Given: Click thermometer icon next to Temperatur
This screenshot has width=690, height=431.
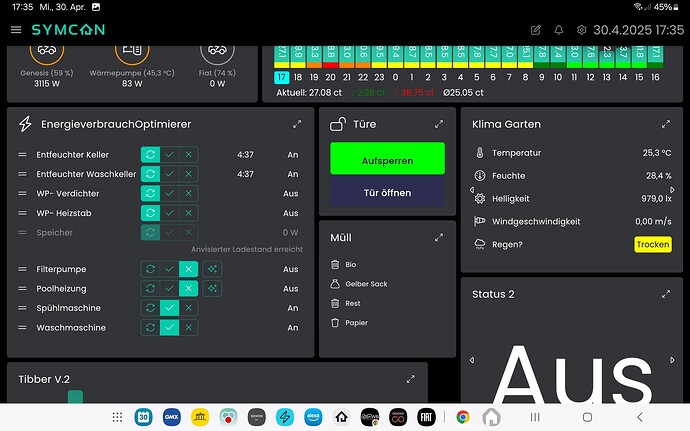Looking at the screenshot, I should [480, 153].
